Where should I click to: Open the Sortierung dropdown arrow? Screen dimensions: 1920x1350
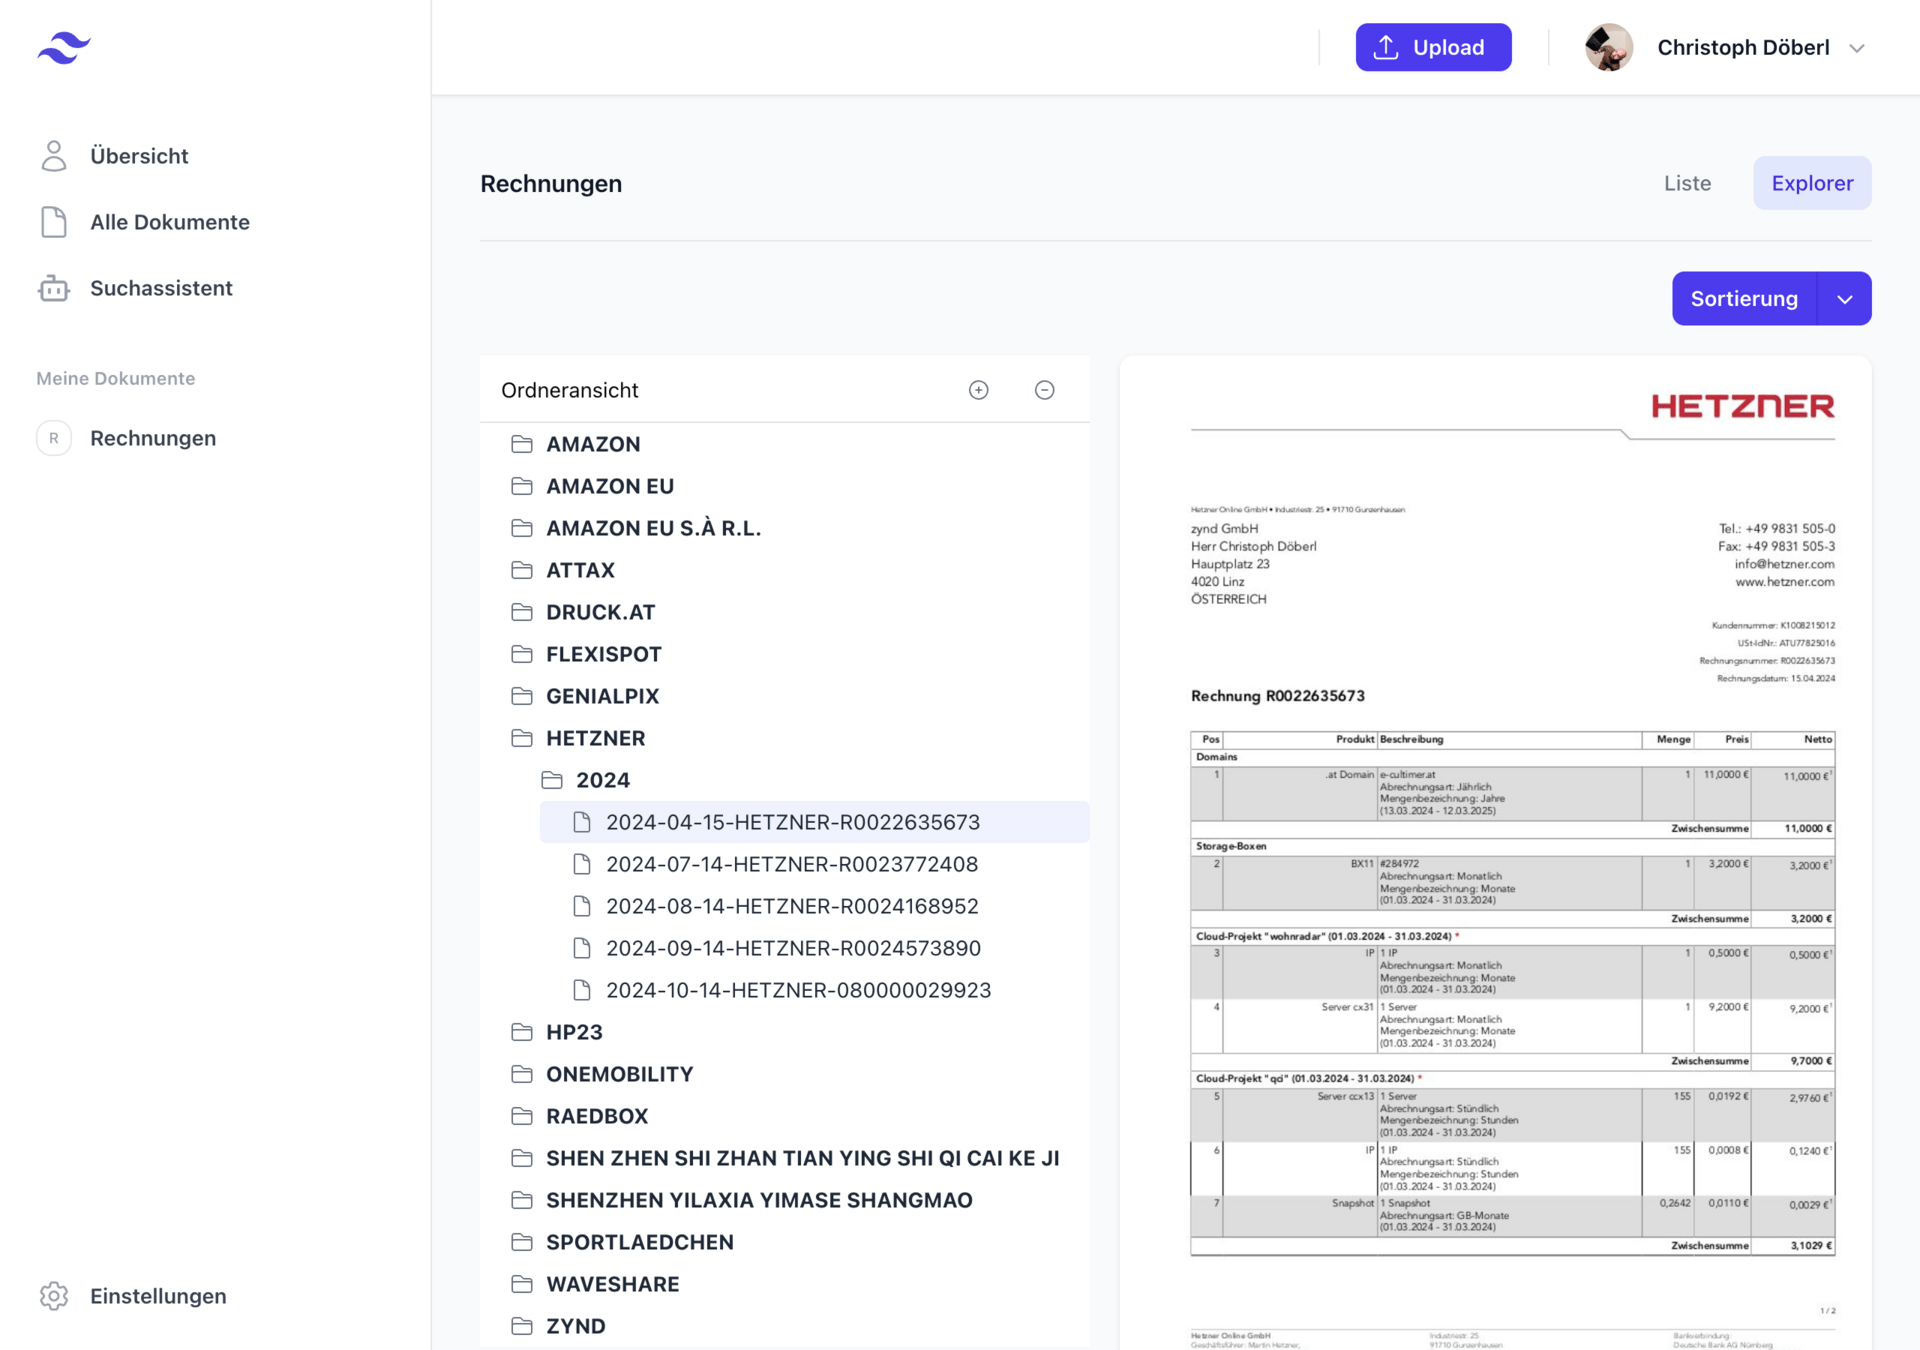[1844, 299]
